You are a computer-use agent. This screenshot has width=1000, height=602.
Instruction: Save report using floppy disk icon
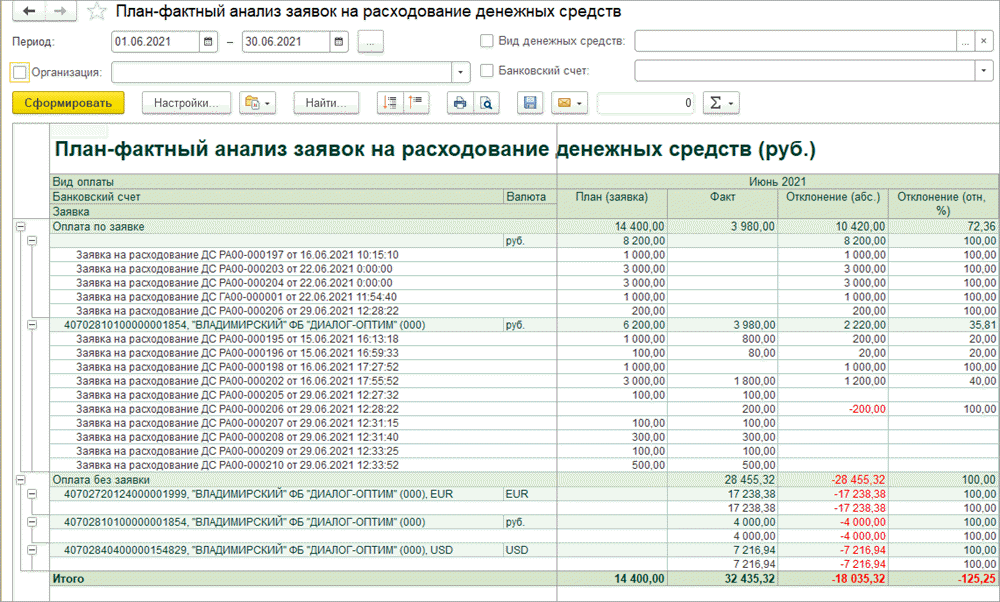coord(531,103)
